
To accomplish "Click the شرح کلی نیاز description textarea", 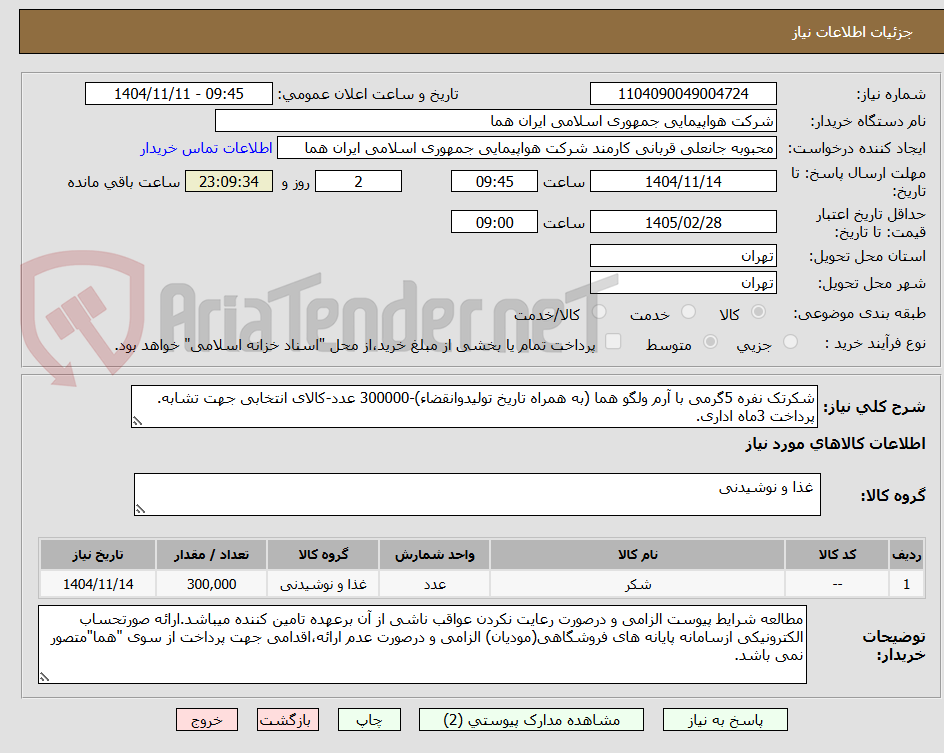I will [x=474, y=407].
